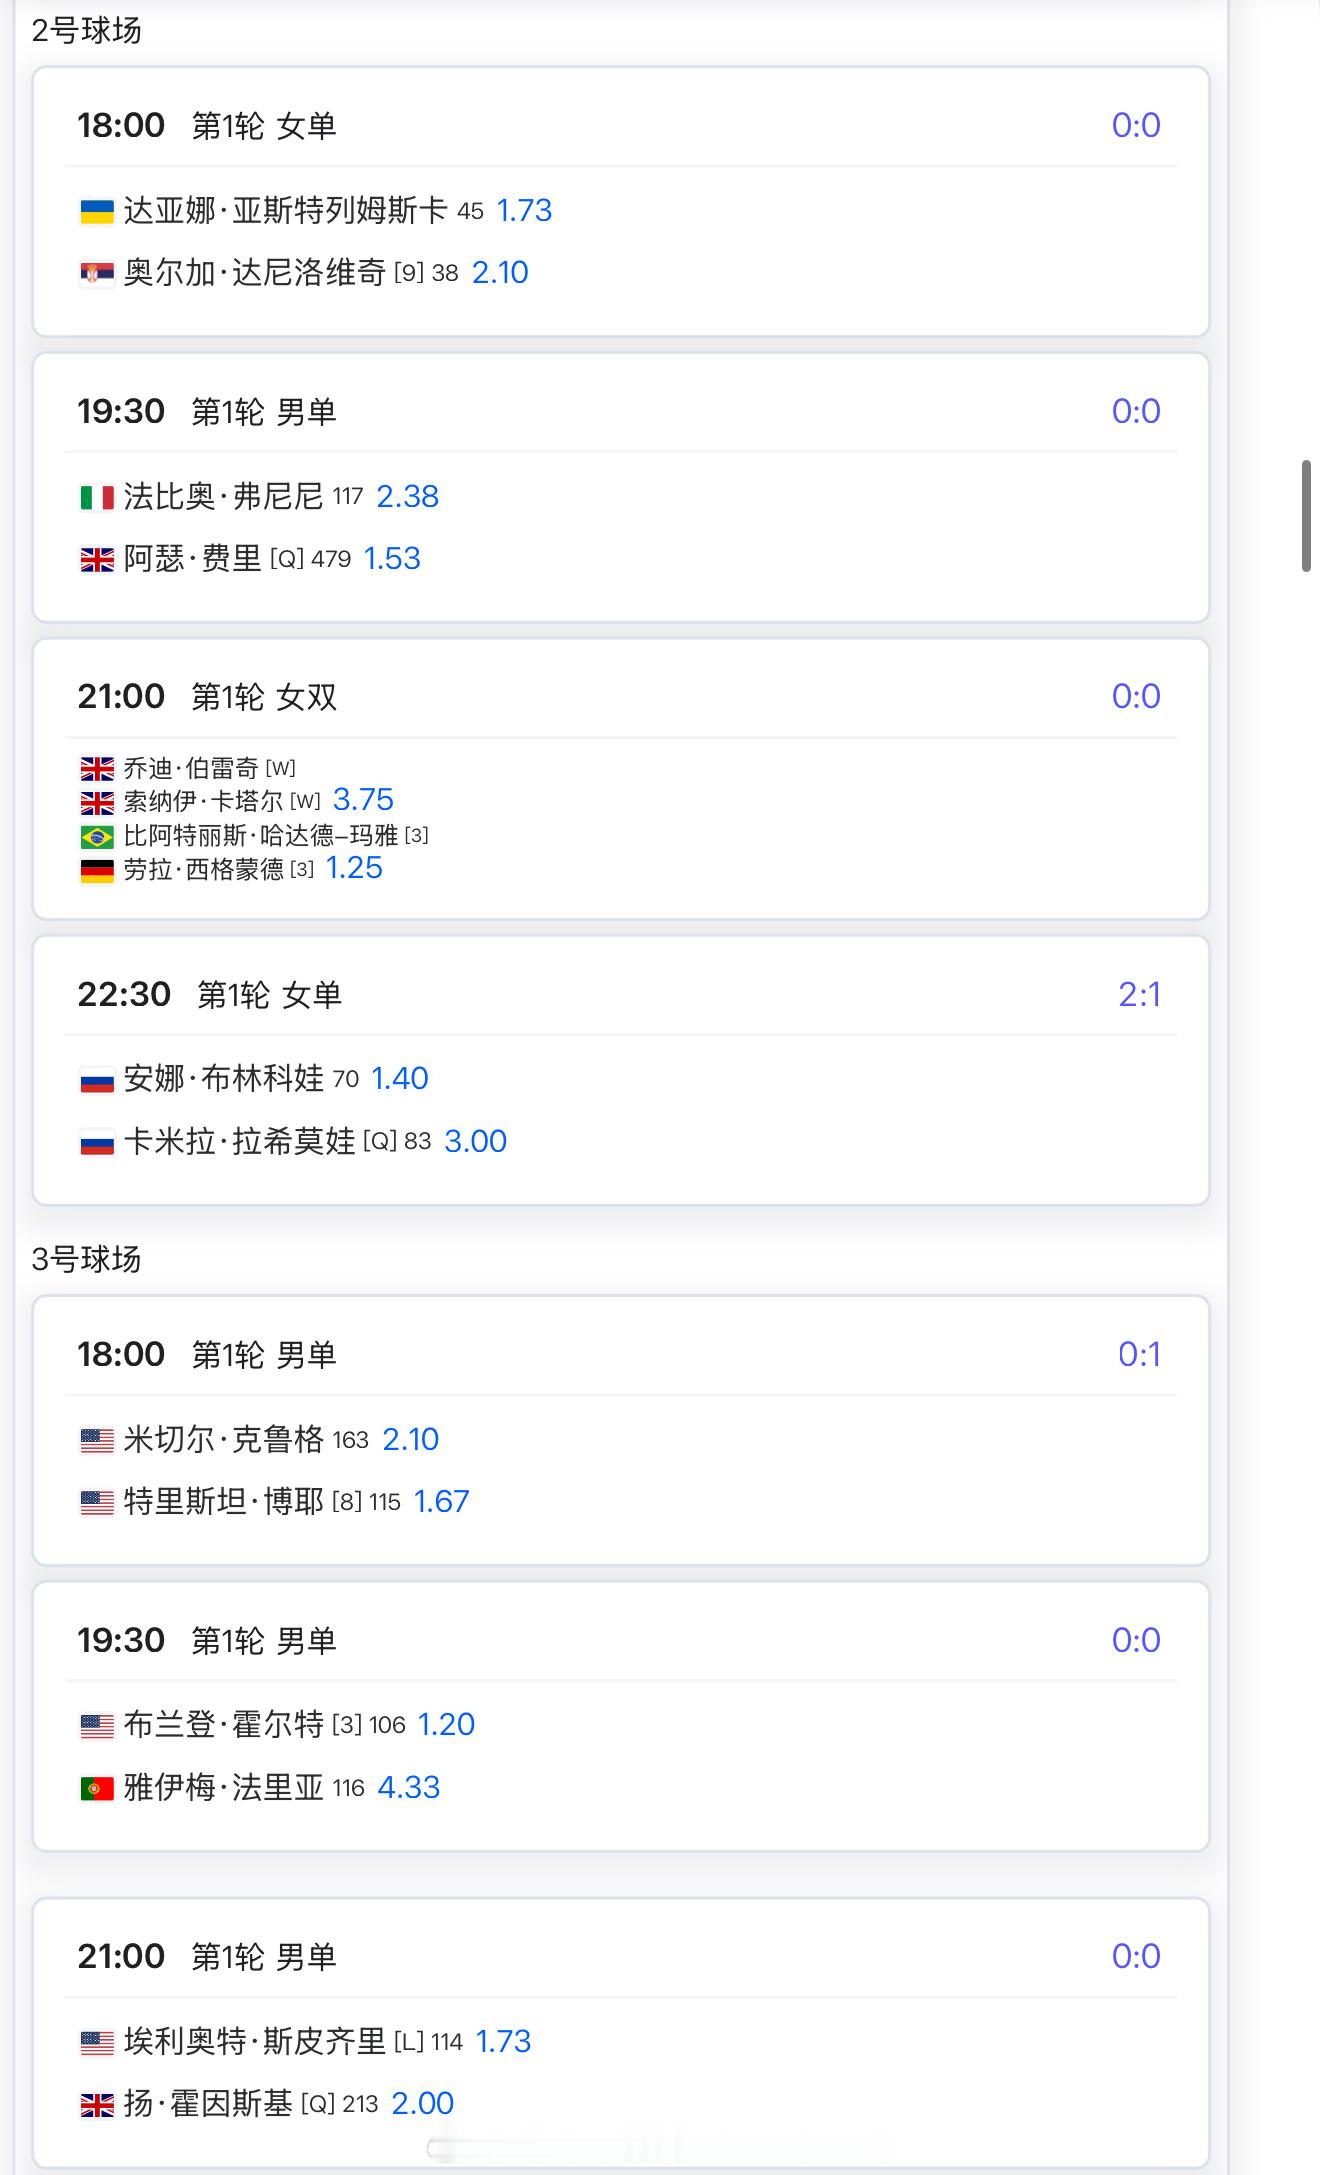
Task: Select the 3.75 odds for the 伯雷奇/卡塔尔 pair
Action: tap(363, 800)
